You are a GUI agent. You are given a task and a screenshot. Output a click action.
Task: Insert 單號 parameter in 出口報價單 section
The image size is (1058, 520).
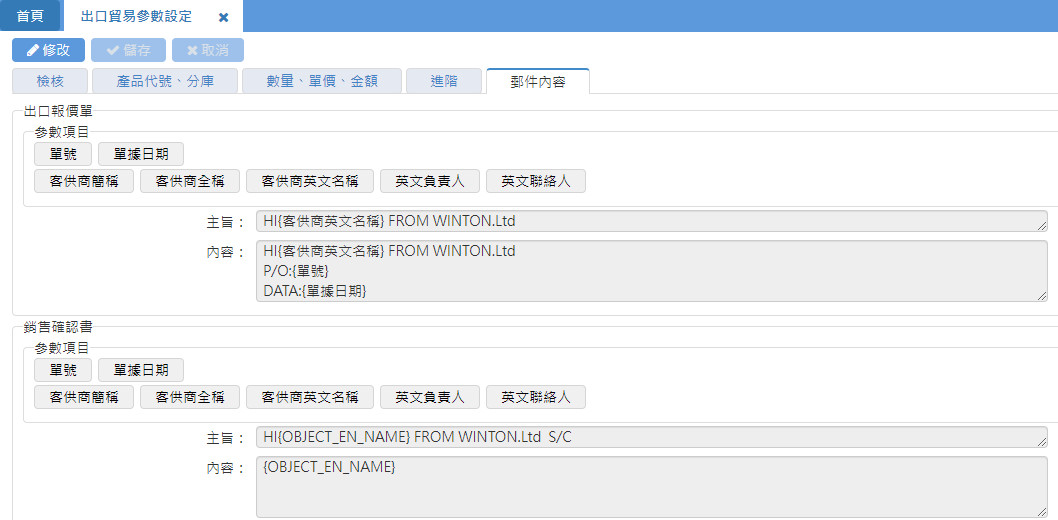point(63,154)
